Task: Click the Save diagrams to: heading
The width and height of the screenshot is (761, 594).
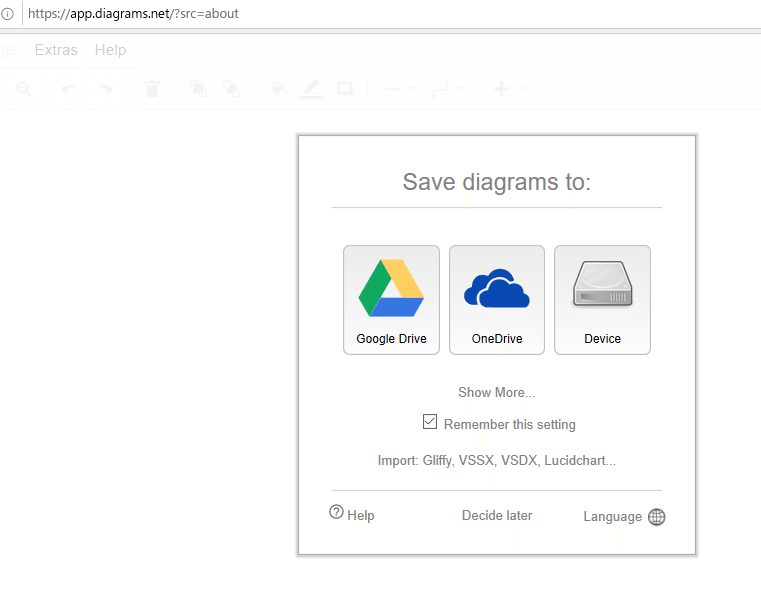Action: pyautogui.click(x=496, y=182)
